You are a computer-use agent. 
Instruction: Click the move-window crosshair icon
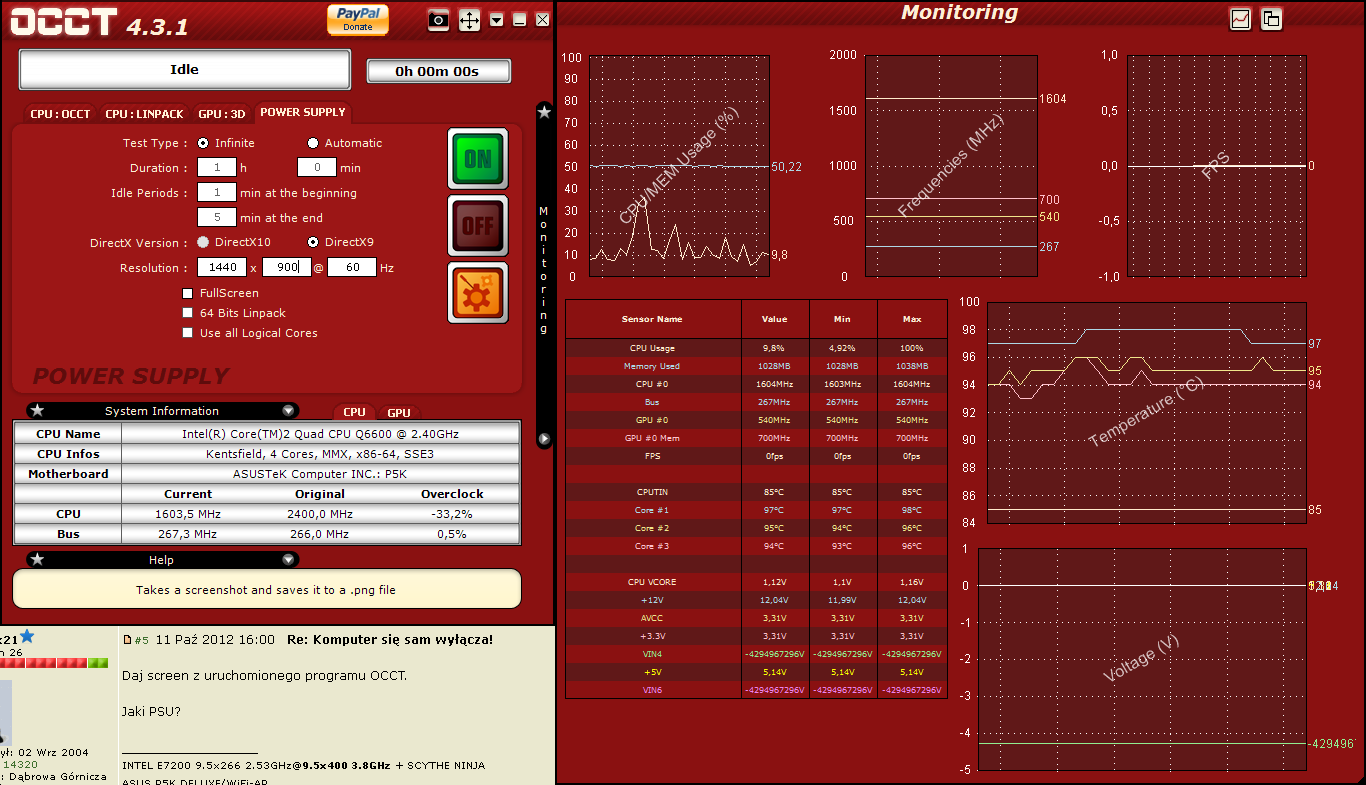(469, 20)
